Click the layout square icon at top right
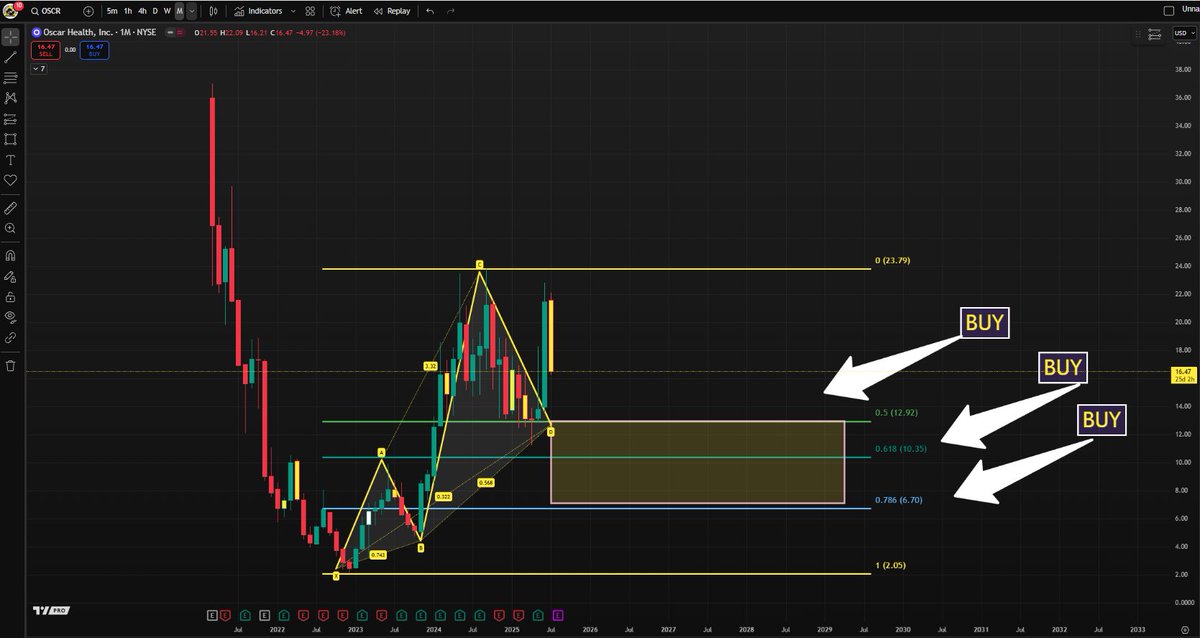This screenshot has height=638, width=1200. coord(1170,11)
